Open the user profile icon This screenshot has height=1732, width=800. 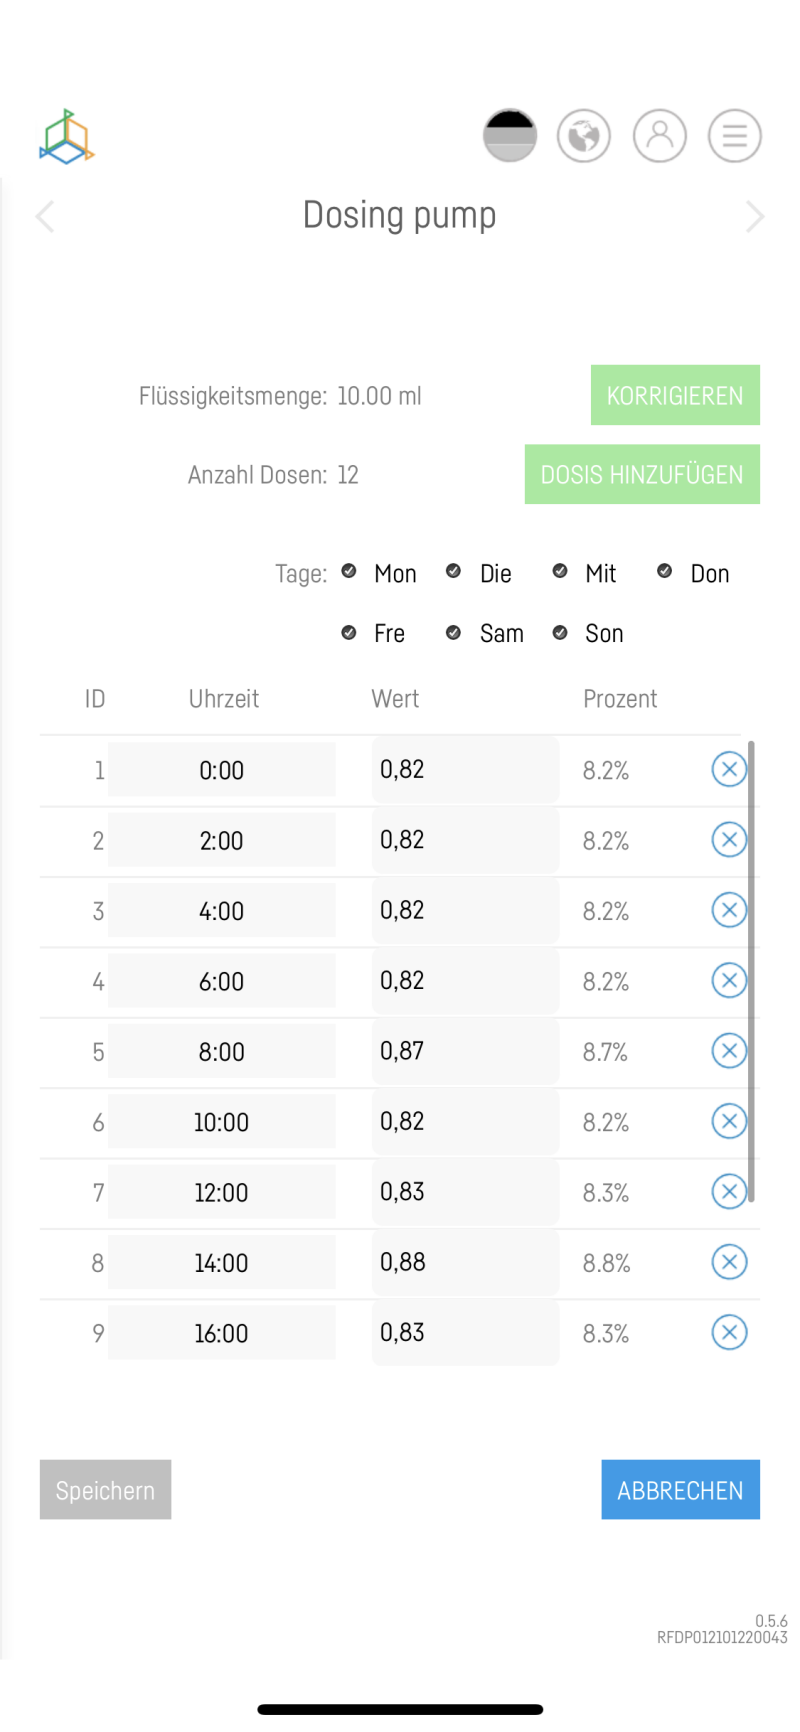coord(660,136)
